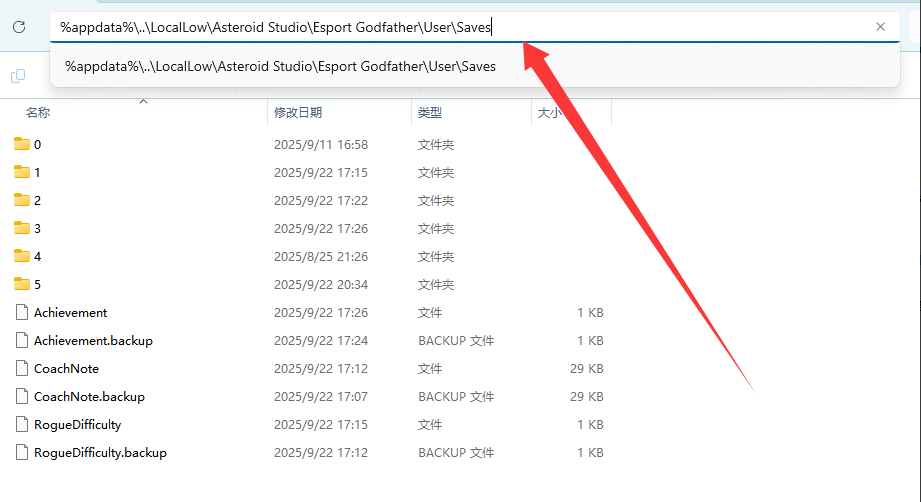The height and width of the screenshot is (502, 921).
Task: Click the 大小 column header
Action: click(549, 113)
